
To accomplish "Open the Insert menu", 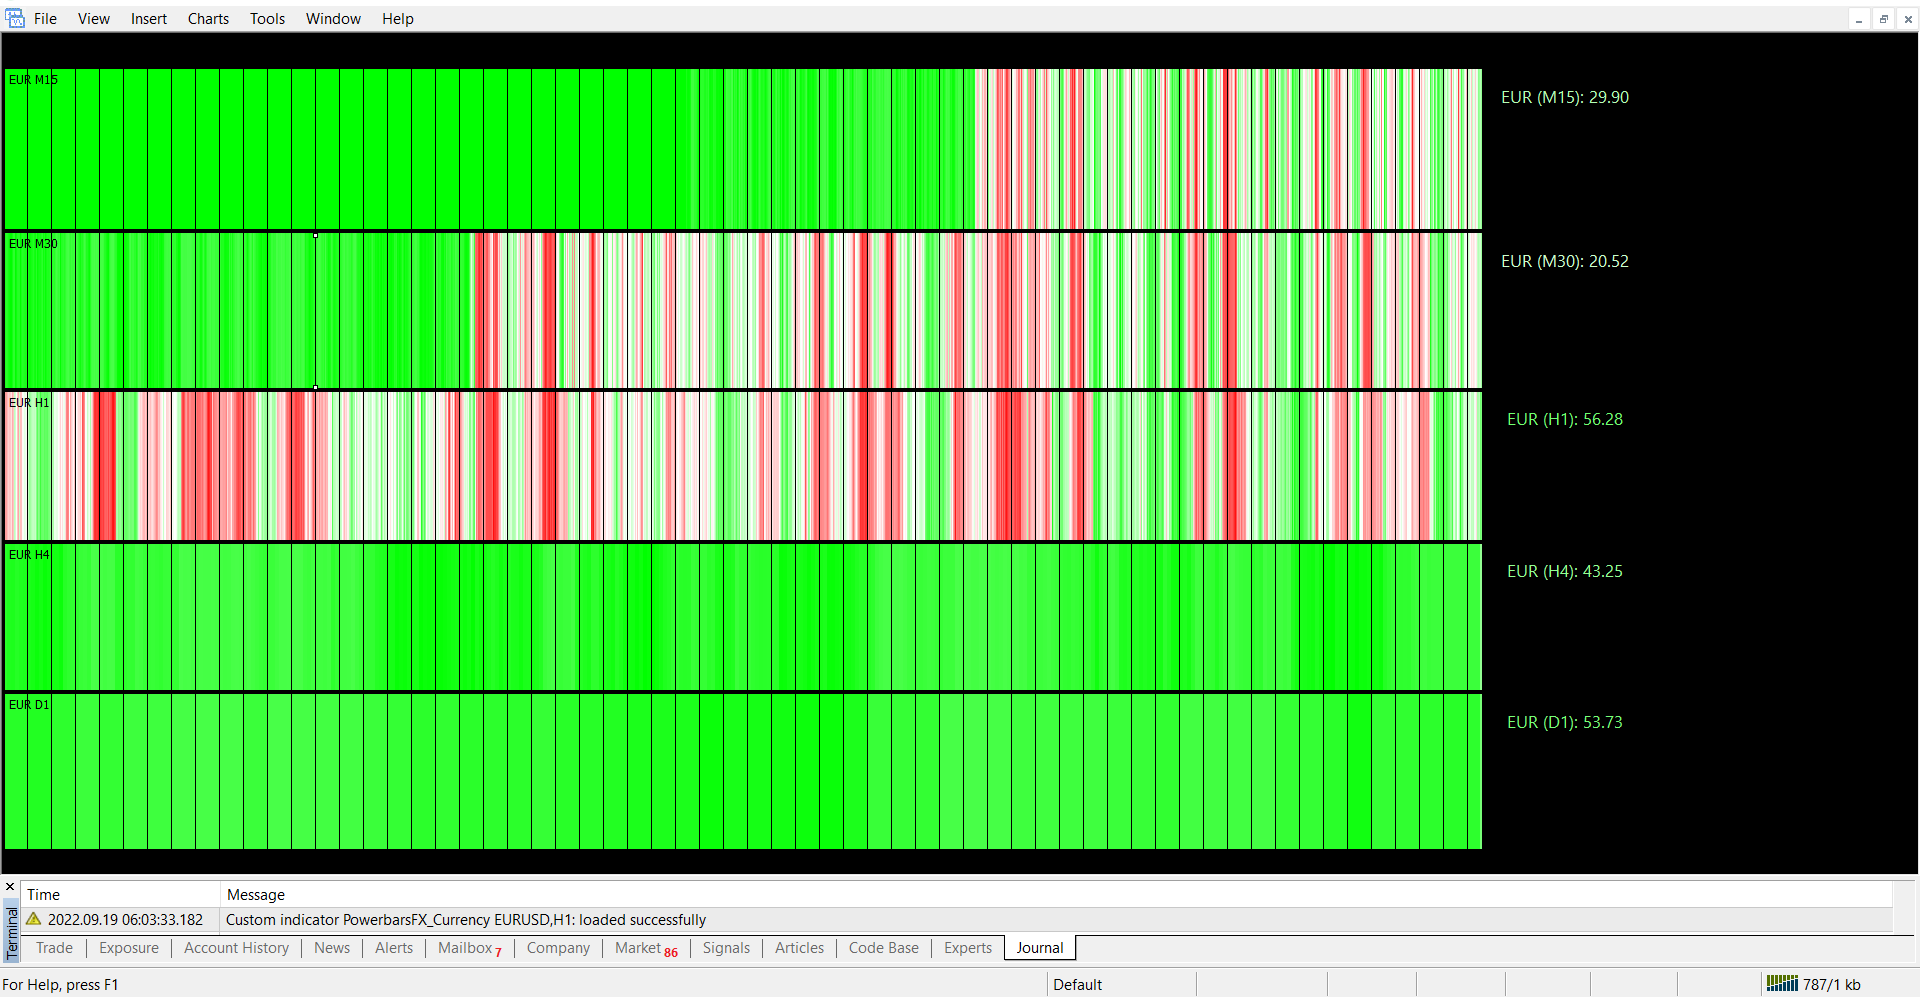I will [149, 19].
